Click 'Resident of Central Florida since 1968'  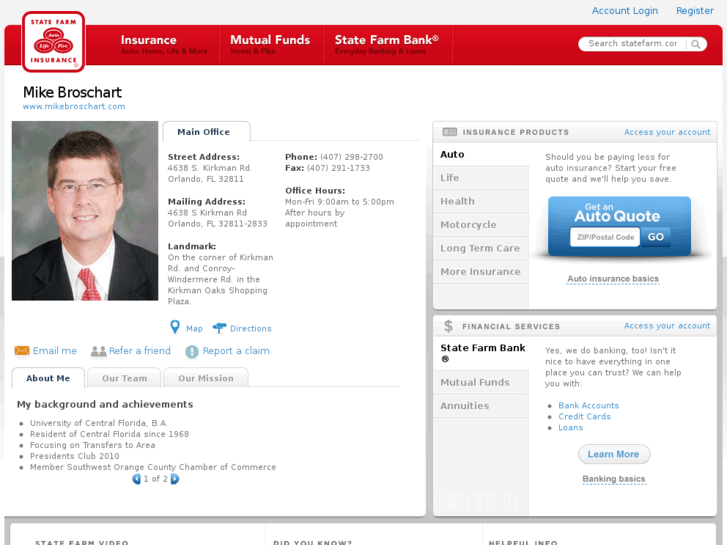[109, 434]
